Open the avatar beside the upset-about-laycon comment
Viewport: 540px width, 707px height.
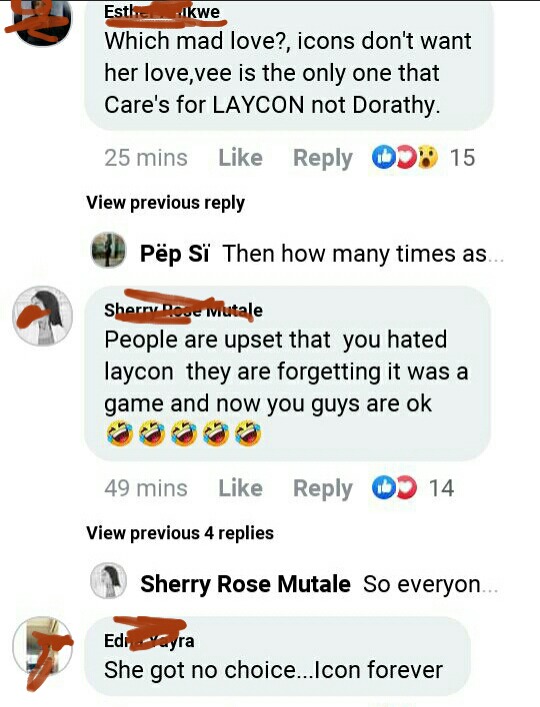click(x=42, y=316)
